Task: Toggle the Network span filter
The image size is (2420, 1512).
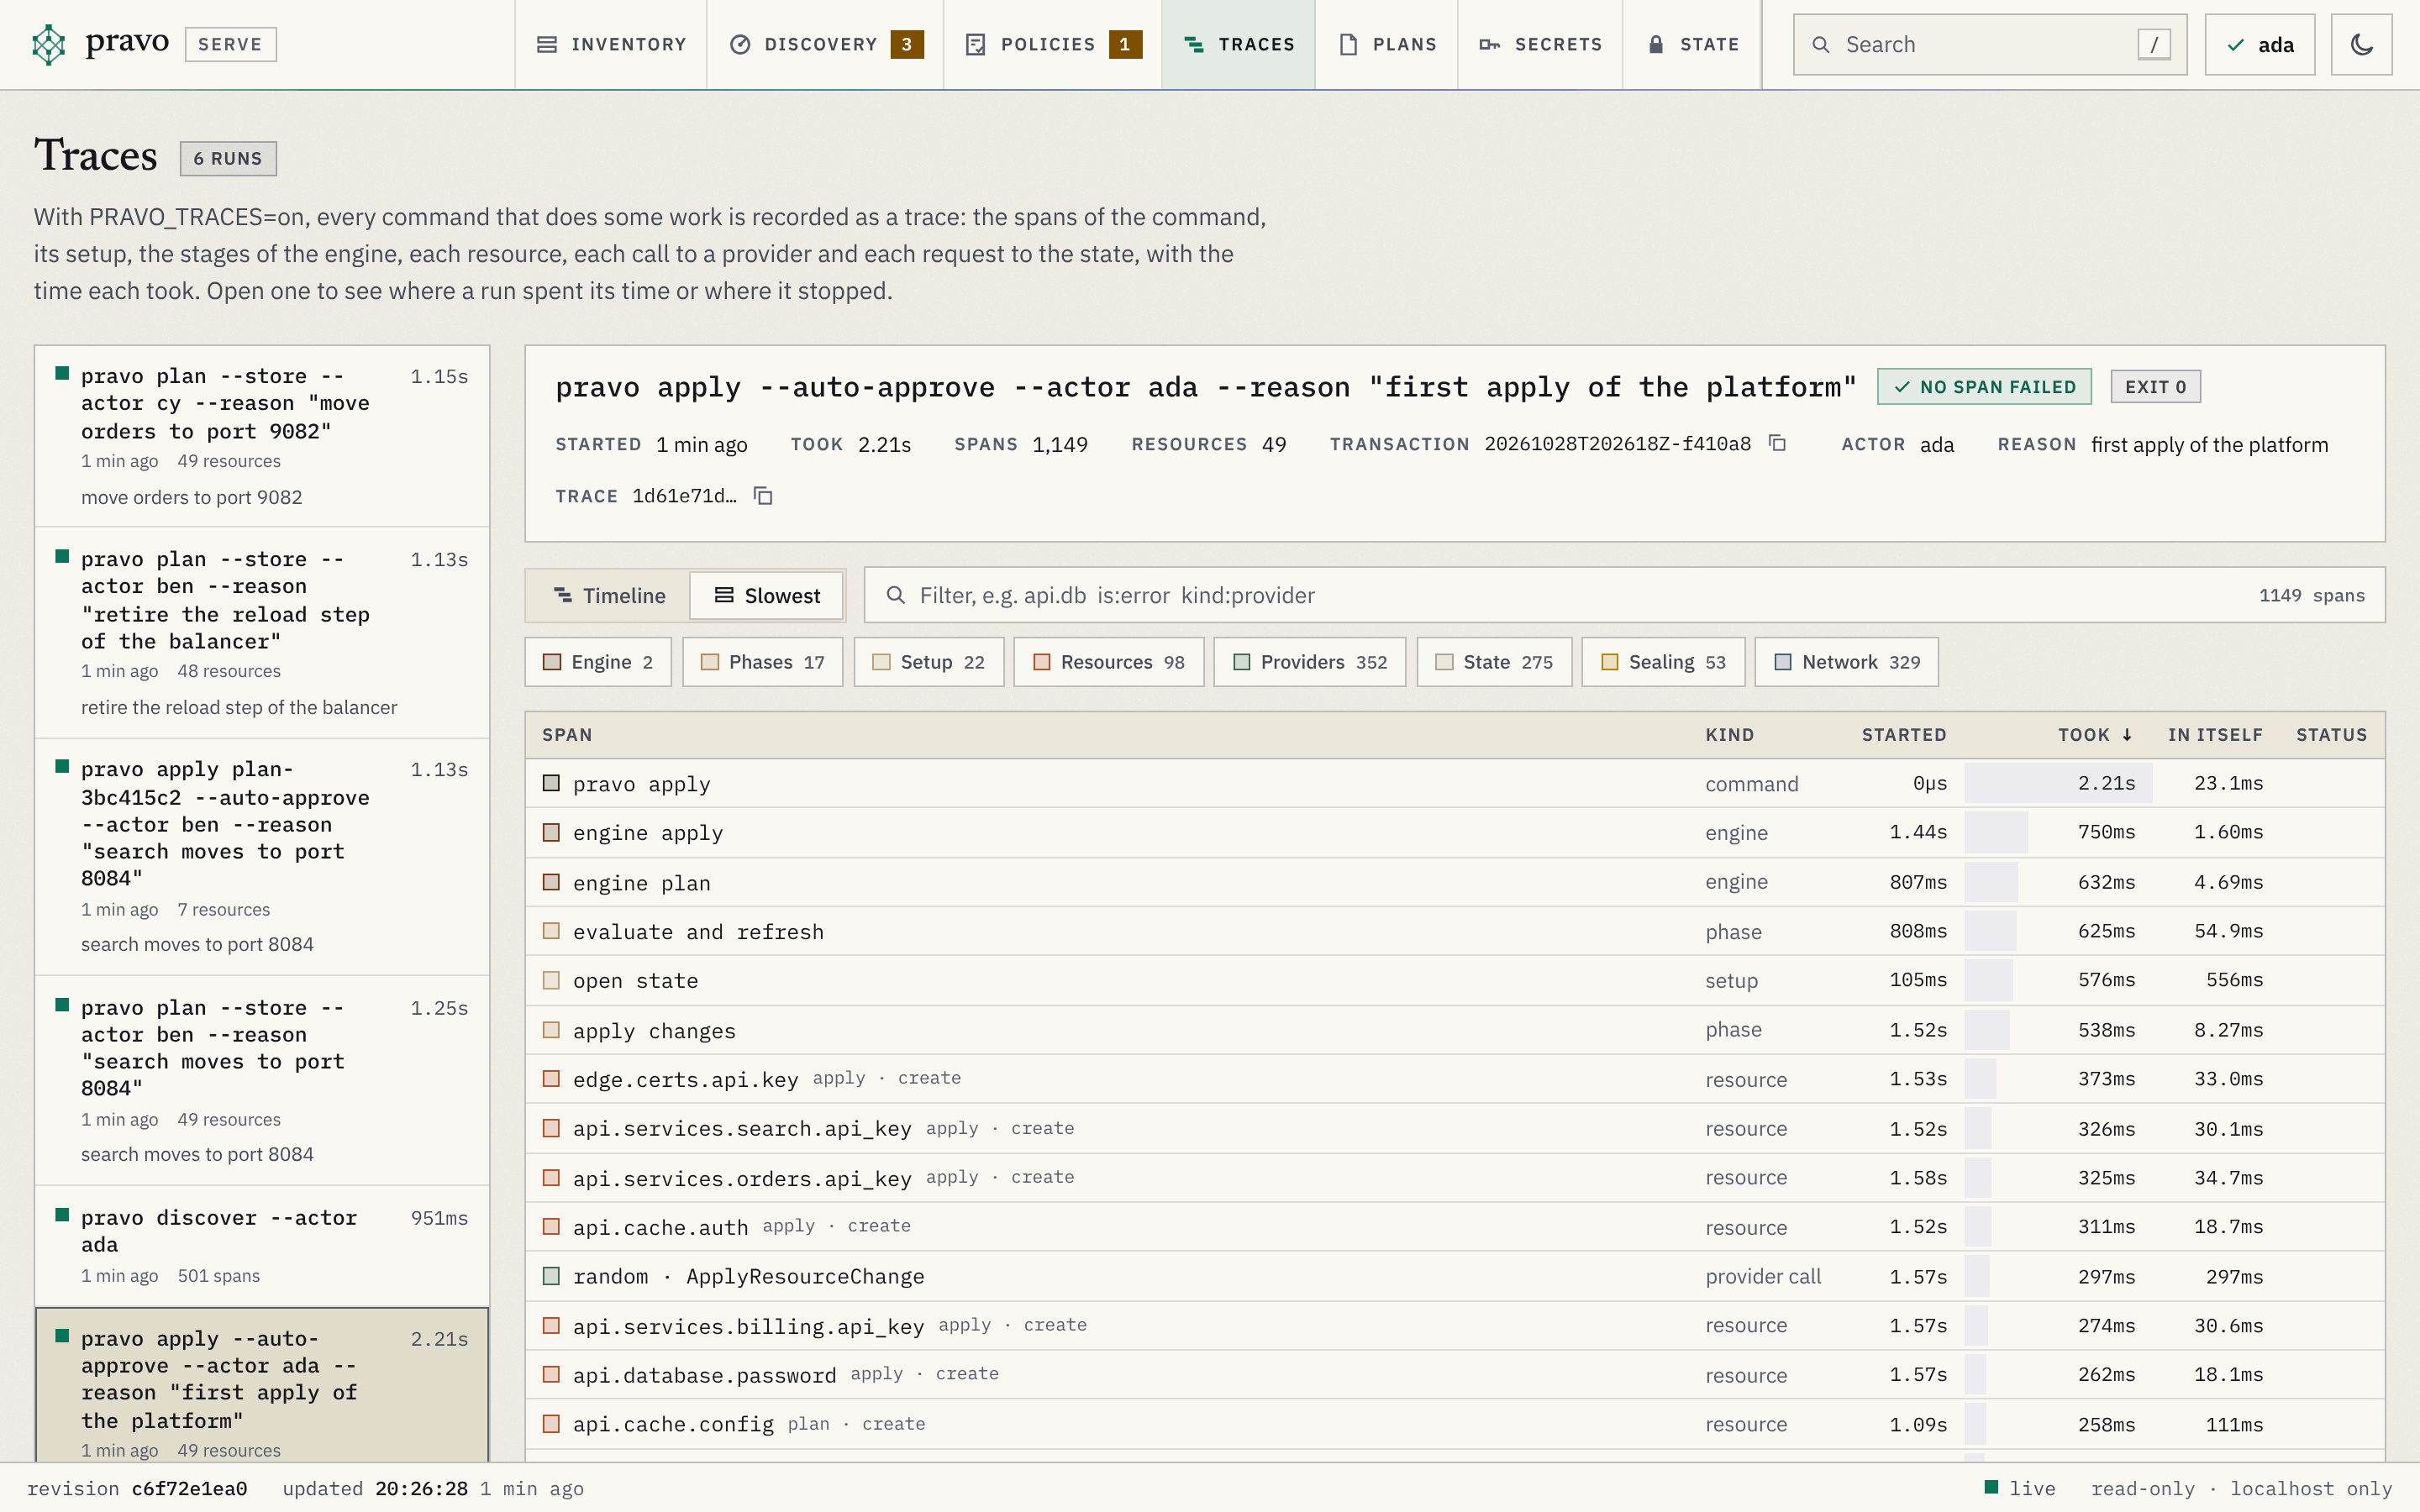Action: tap(1846, 662)
